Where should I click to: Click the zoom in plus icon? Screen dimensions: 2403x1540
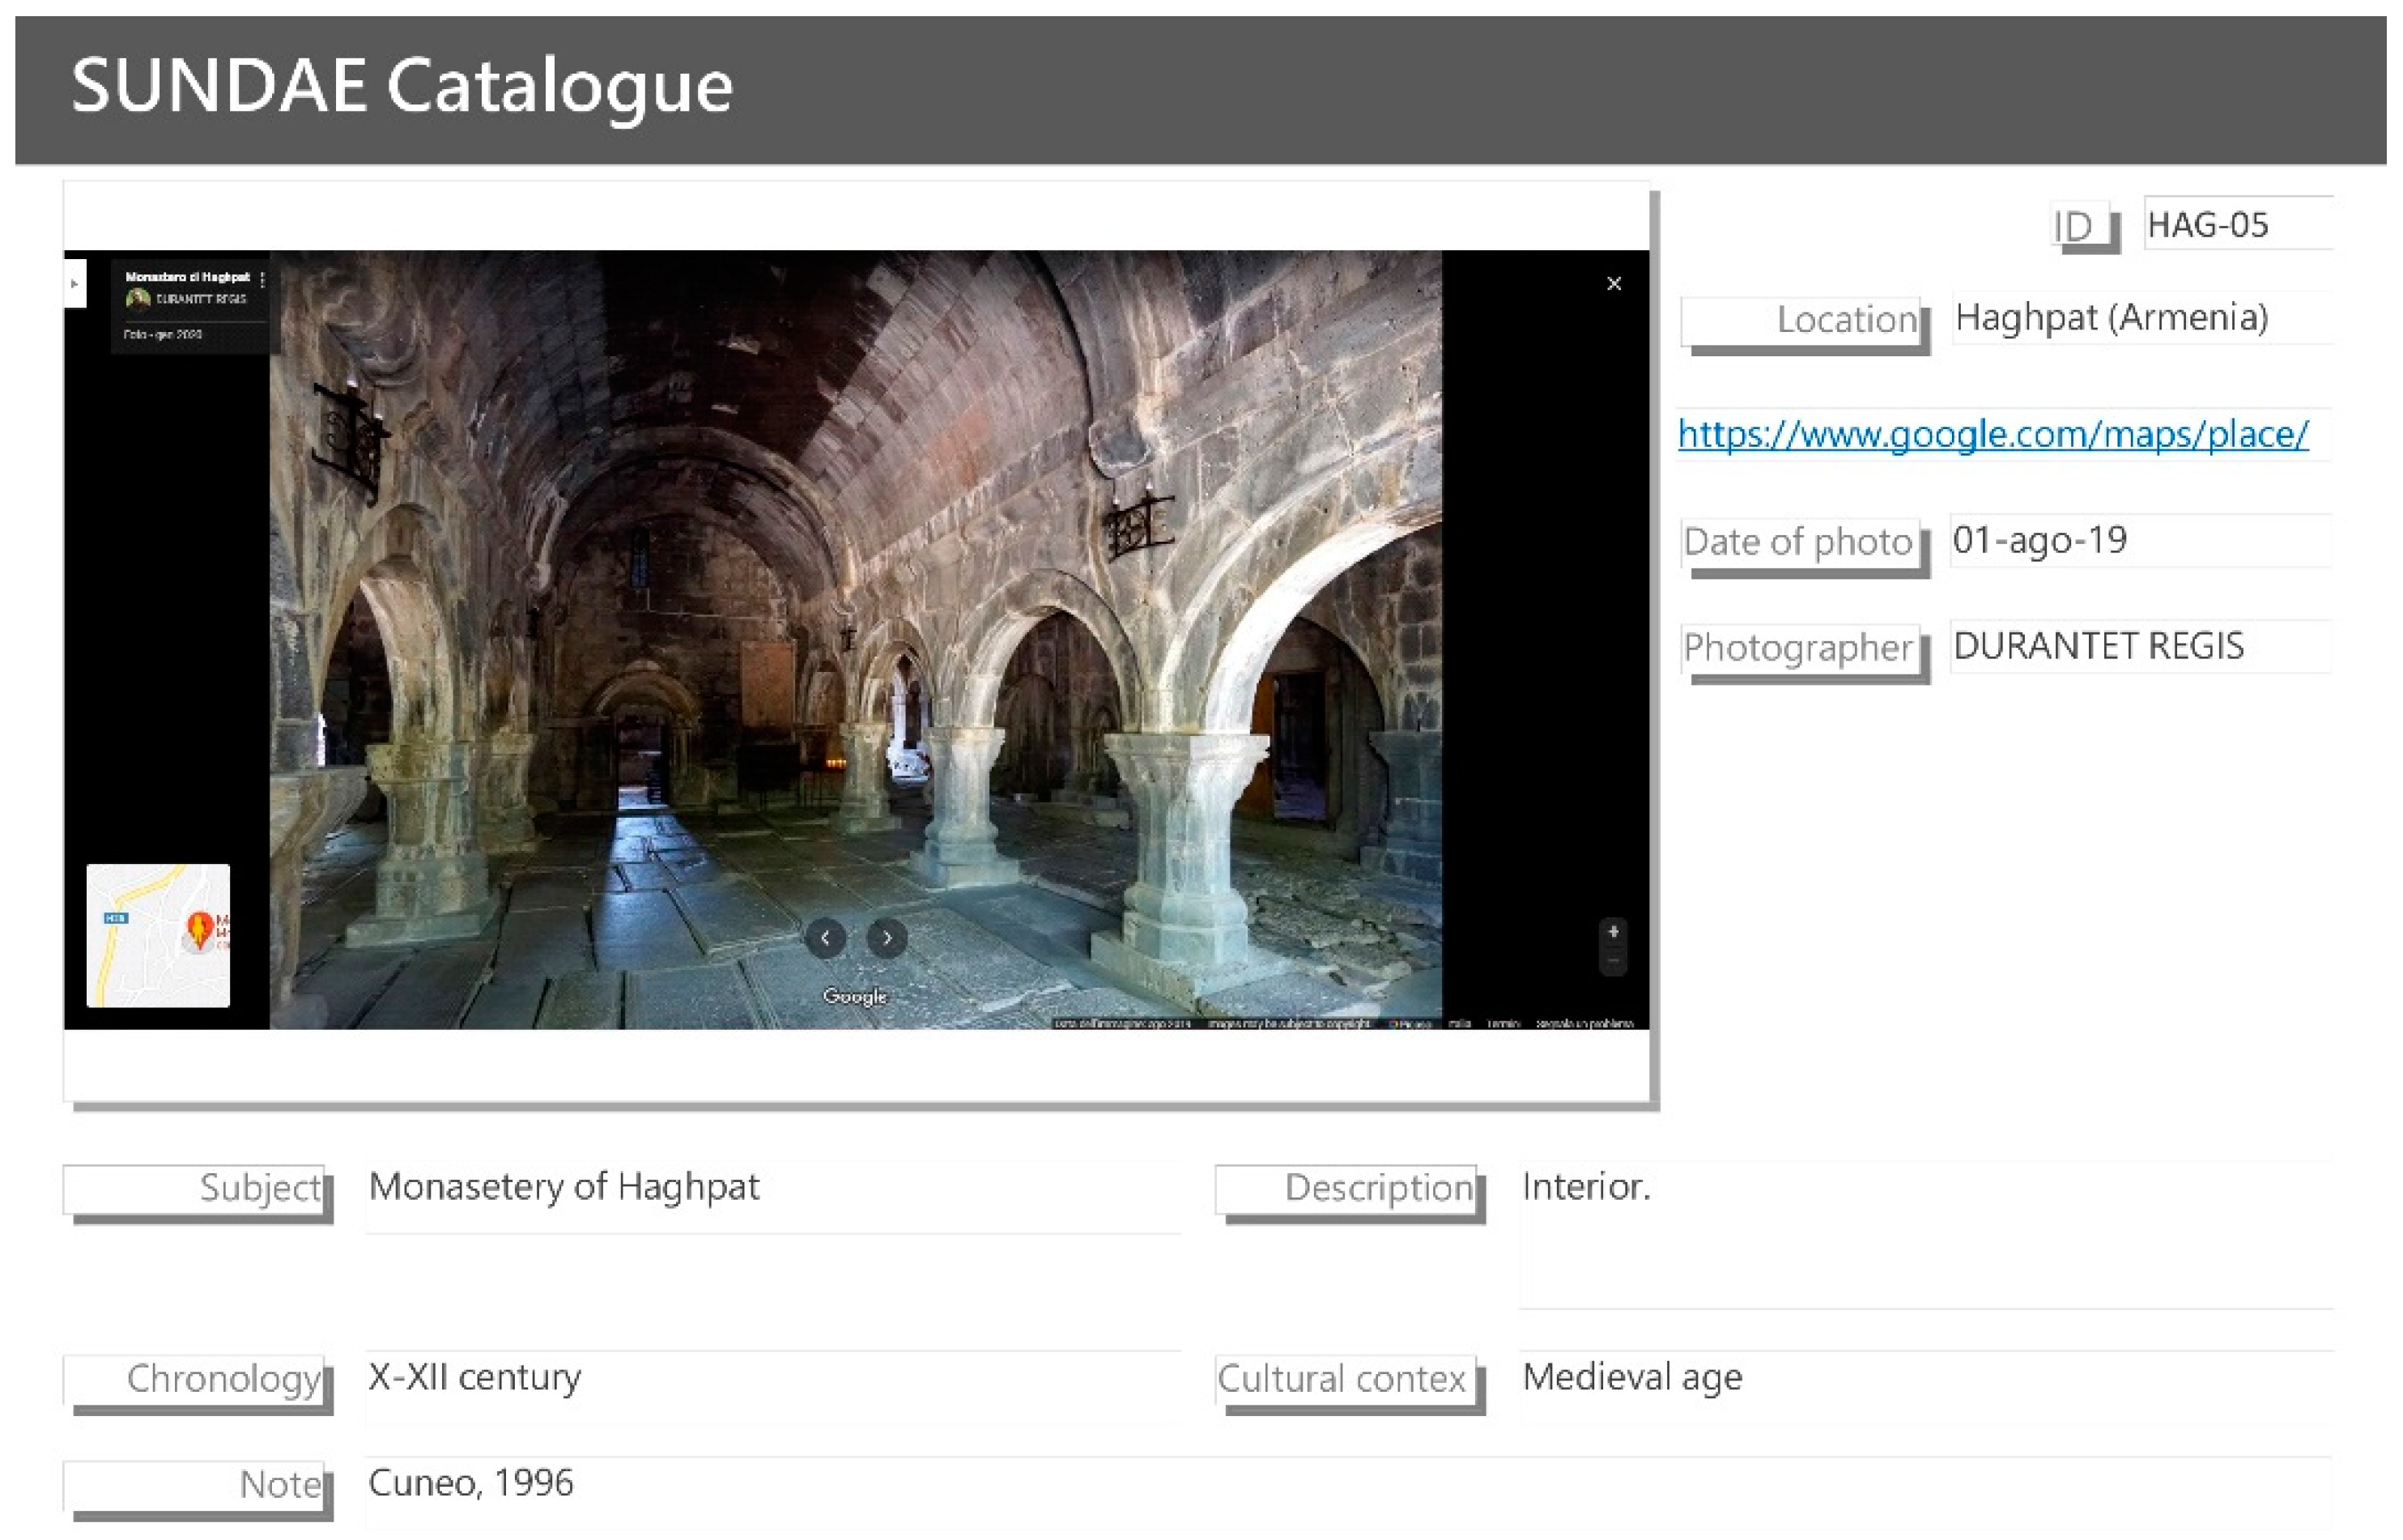[x=1613, y=932]
